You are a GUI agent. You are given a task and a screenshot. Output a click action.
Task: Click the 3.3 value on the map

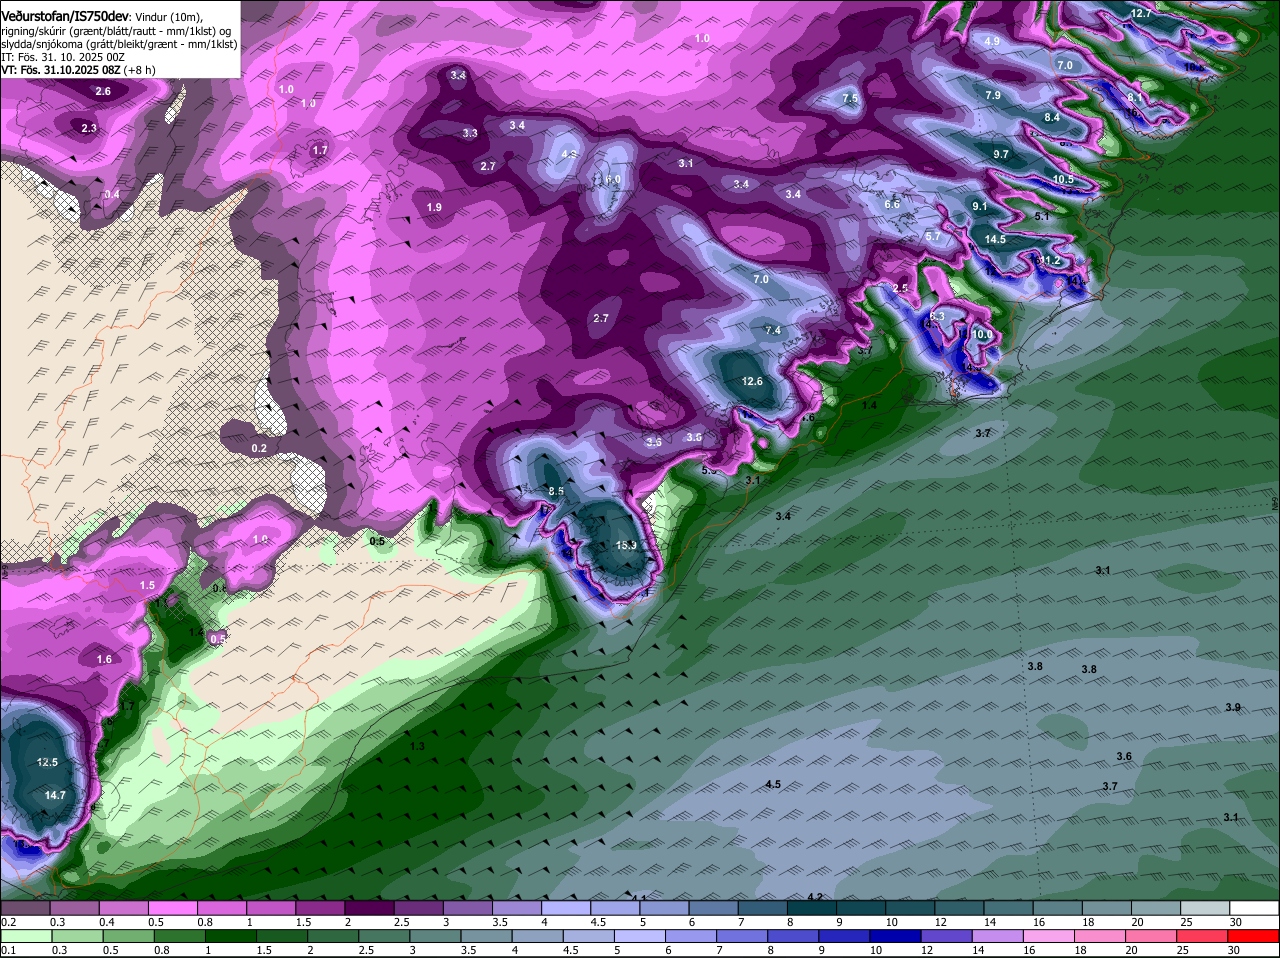tap(470, 133)
